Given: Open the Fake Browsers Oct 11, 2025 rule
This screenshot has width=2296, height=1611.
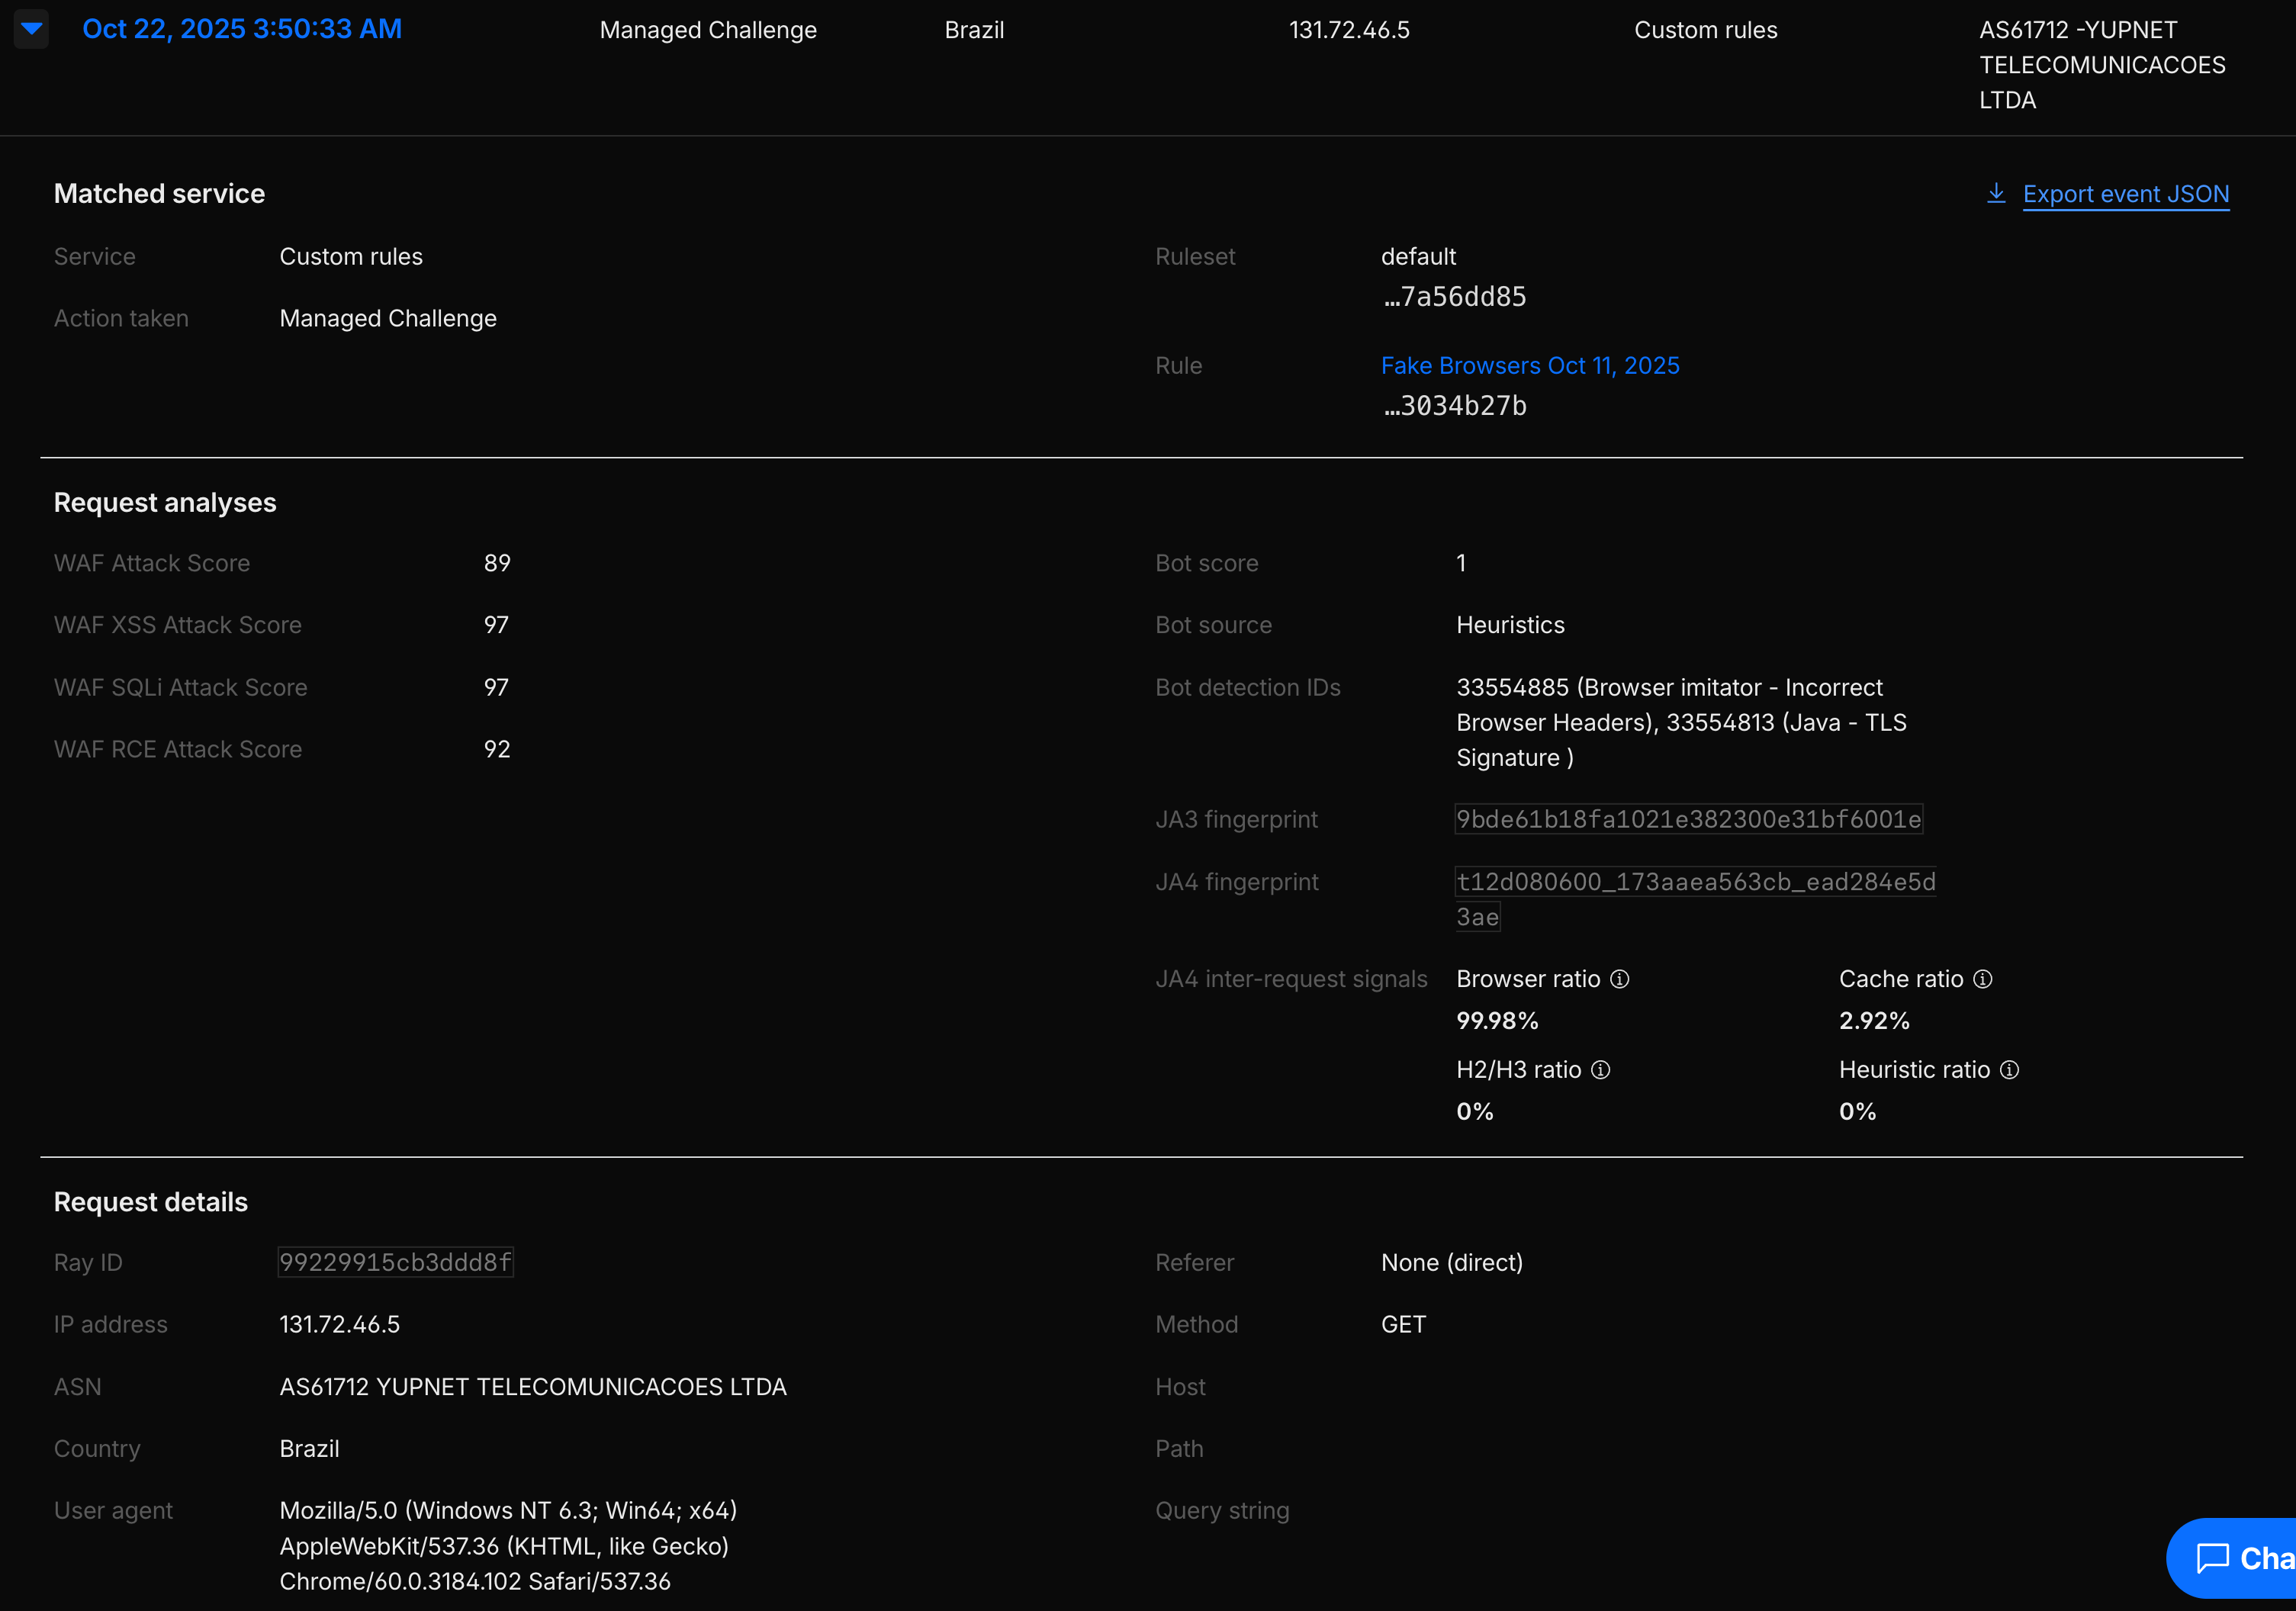Looking at the screenshot, I should point(1529,366).
